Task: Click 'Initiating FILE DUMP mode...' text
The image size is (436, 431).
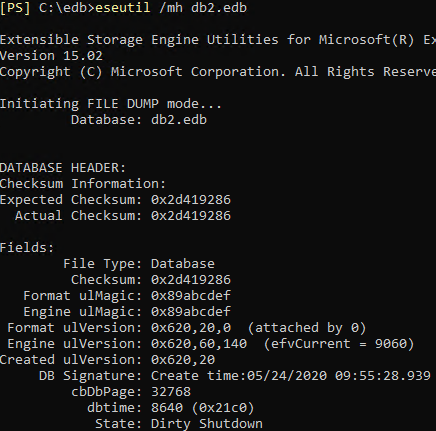Action: (x=111, y=104)
